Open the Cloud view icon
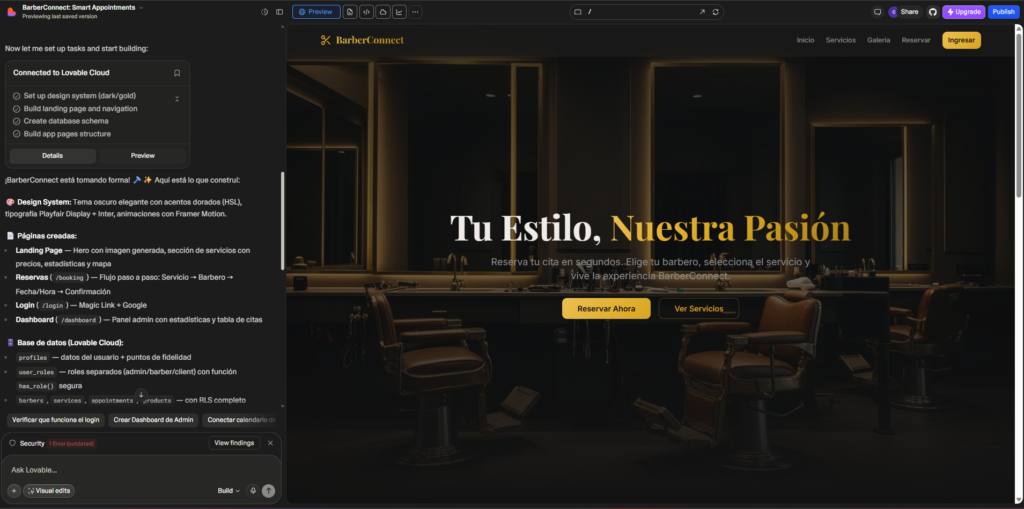Viewport: 1024px width, 509px height. [383, 12]
